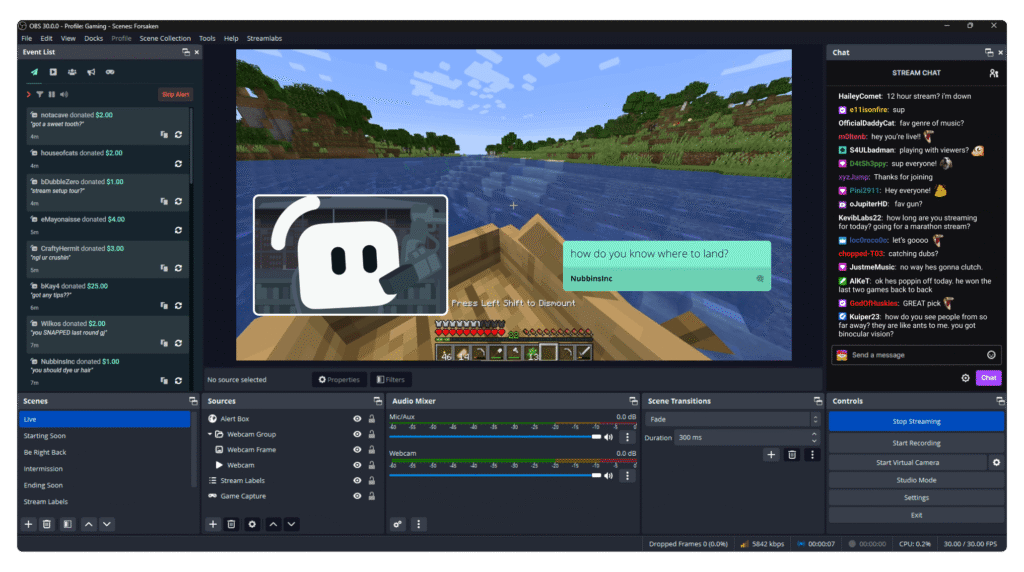Viewport: 1024px width, 572px height.
Task: Hide the Game Capture source
Action: [357, 496]
